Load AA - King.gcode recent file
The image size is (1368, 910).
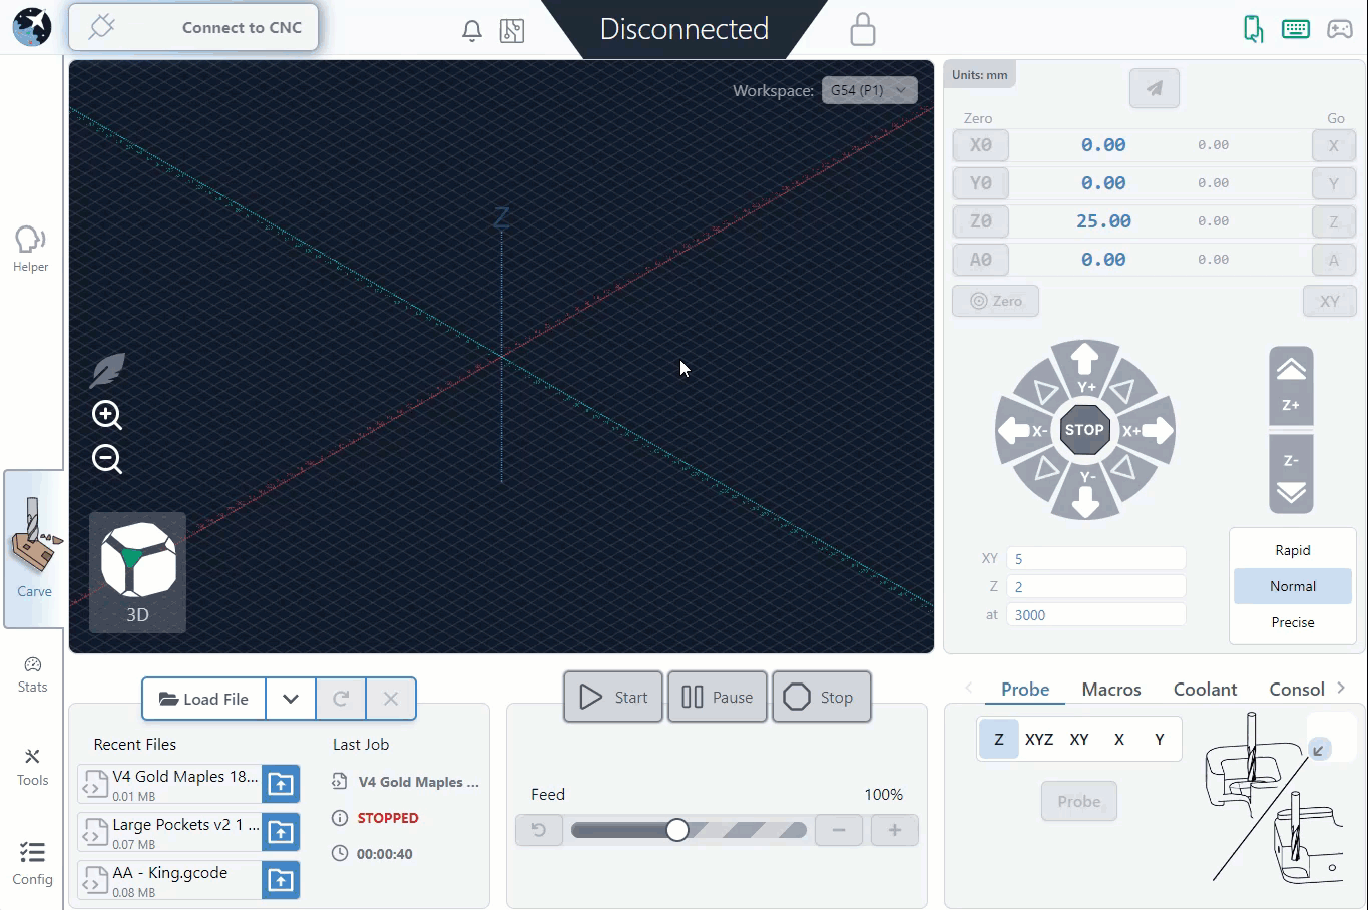(x=281, y=880)
